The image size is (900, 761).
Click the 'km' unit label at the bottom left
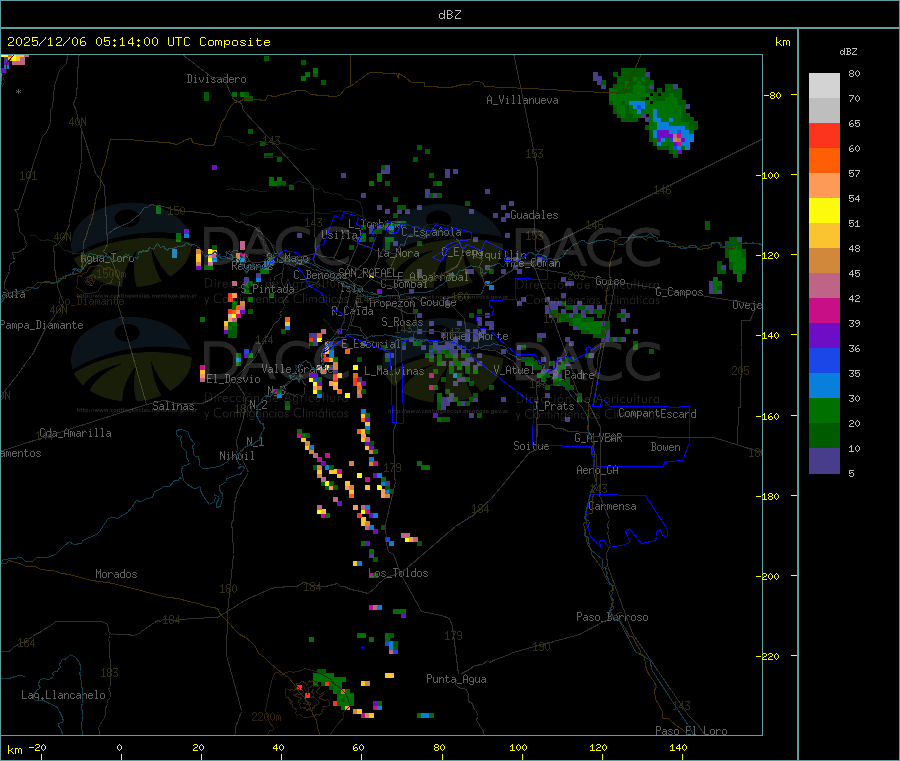pyautogui.click(x=14, y=750)
